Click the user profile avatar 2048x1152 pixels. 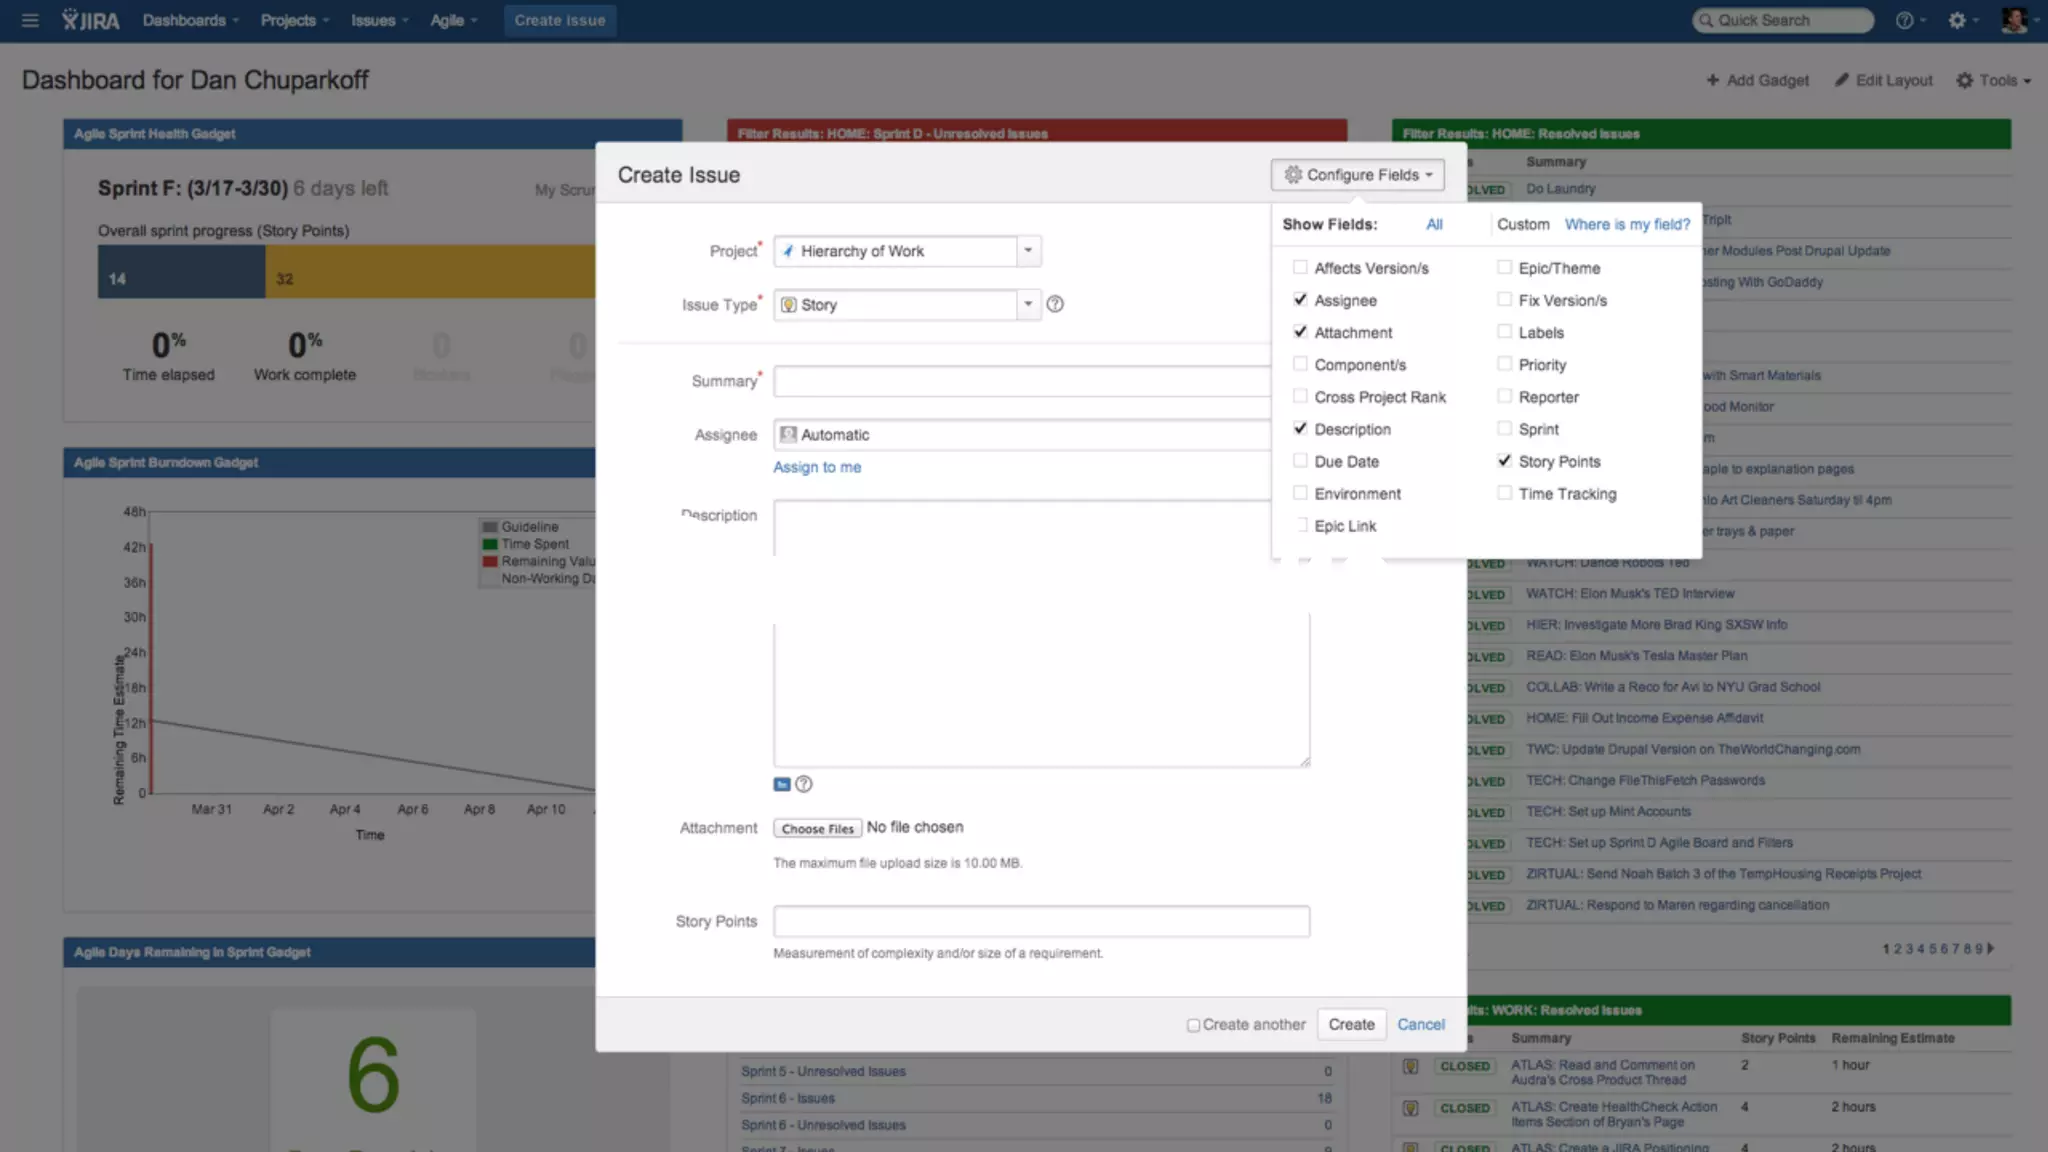tap(2013, 20)
